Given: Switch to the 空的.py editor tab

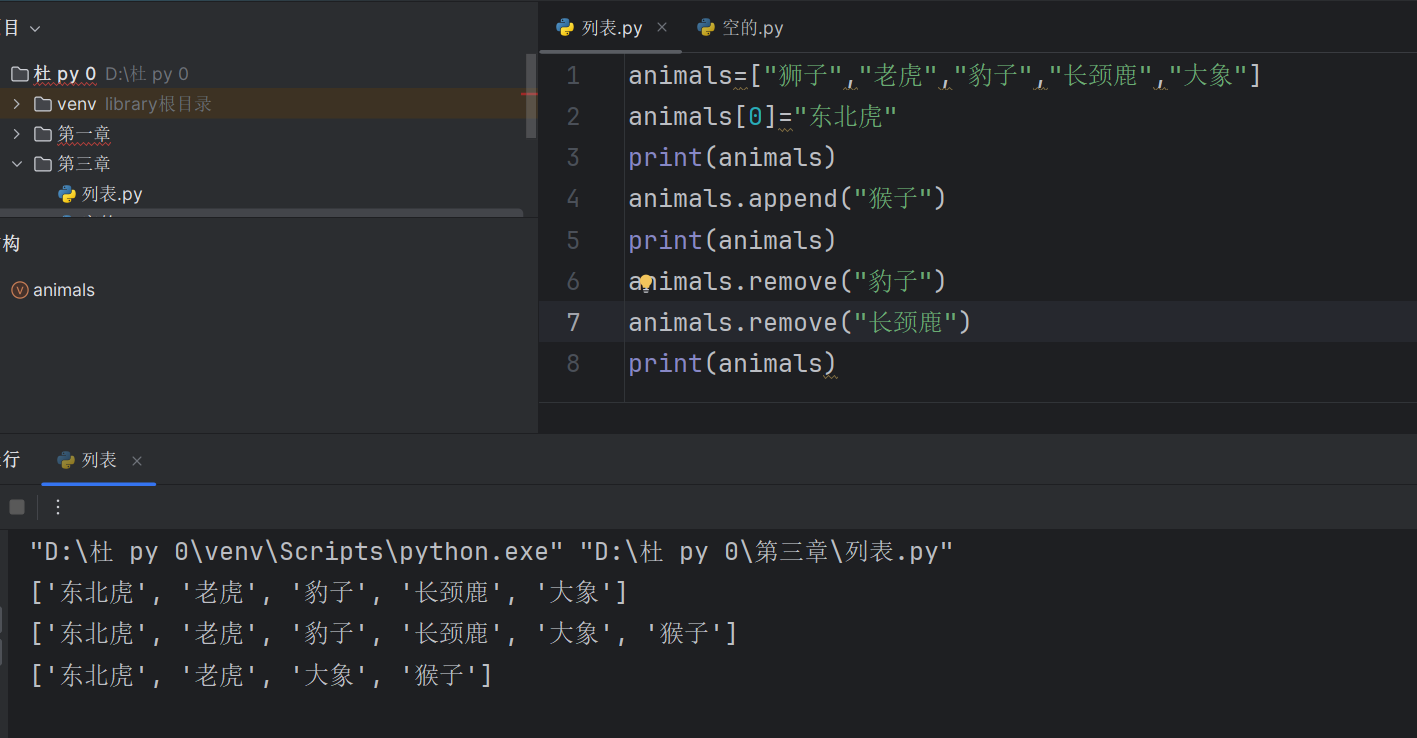Looking at the screenshot, I should [x=741, y=28].
